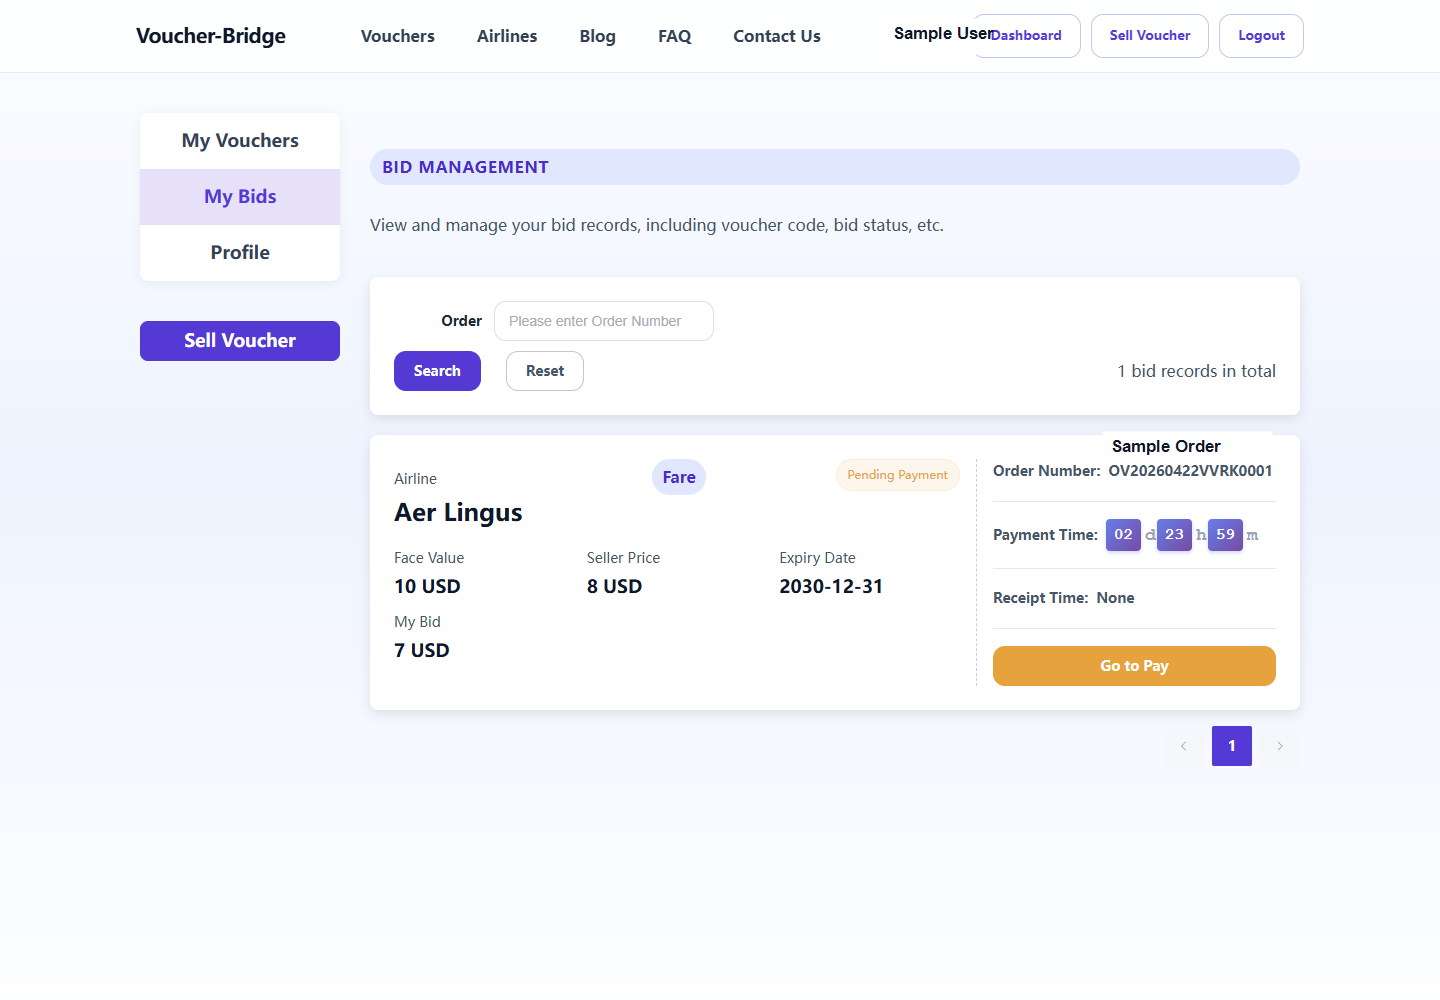The height and width of the screenshot is (1000, 1440).
Task: Click the expiry date 2030-12-31
Action: click(831, 587)
